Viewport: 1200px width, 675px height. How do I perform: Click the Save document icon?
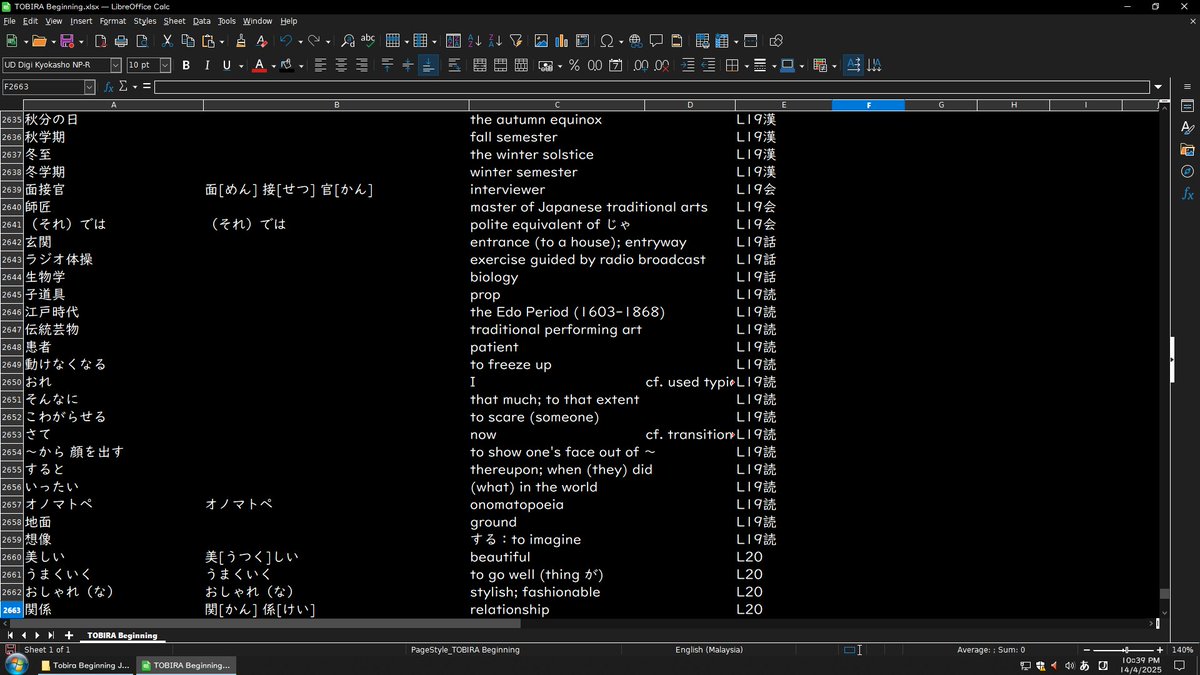(66, 41)
